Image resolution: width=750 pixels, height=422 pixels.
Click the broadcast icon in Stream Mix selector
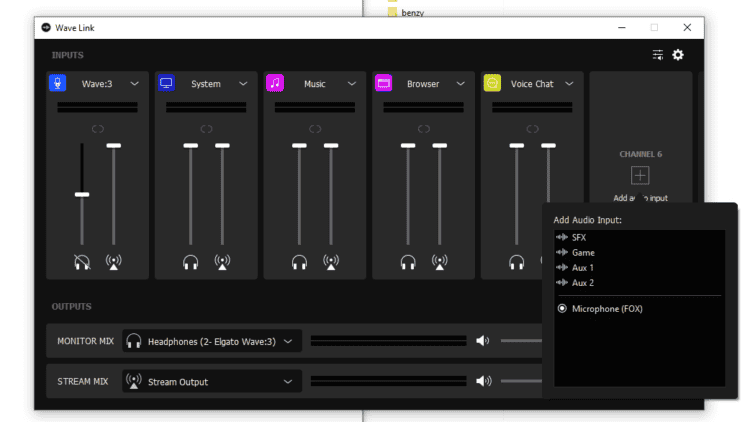[133, 381]
